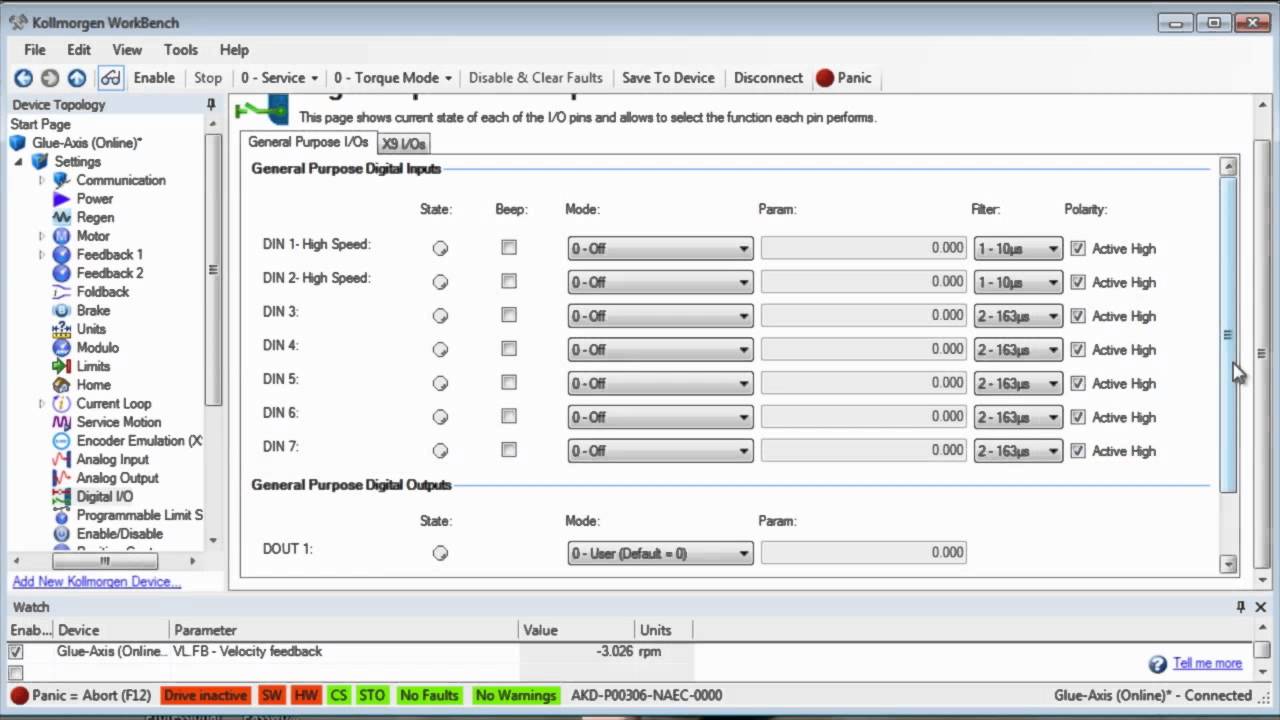Select the Limits icon in tree
The width and height of the screenshot is (1280, 720).
pos(62,366)
